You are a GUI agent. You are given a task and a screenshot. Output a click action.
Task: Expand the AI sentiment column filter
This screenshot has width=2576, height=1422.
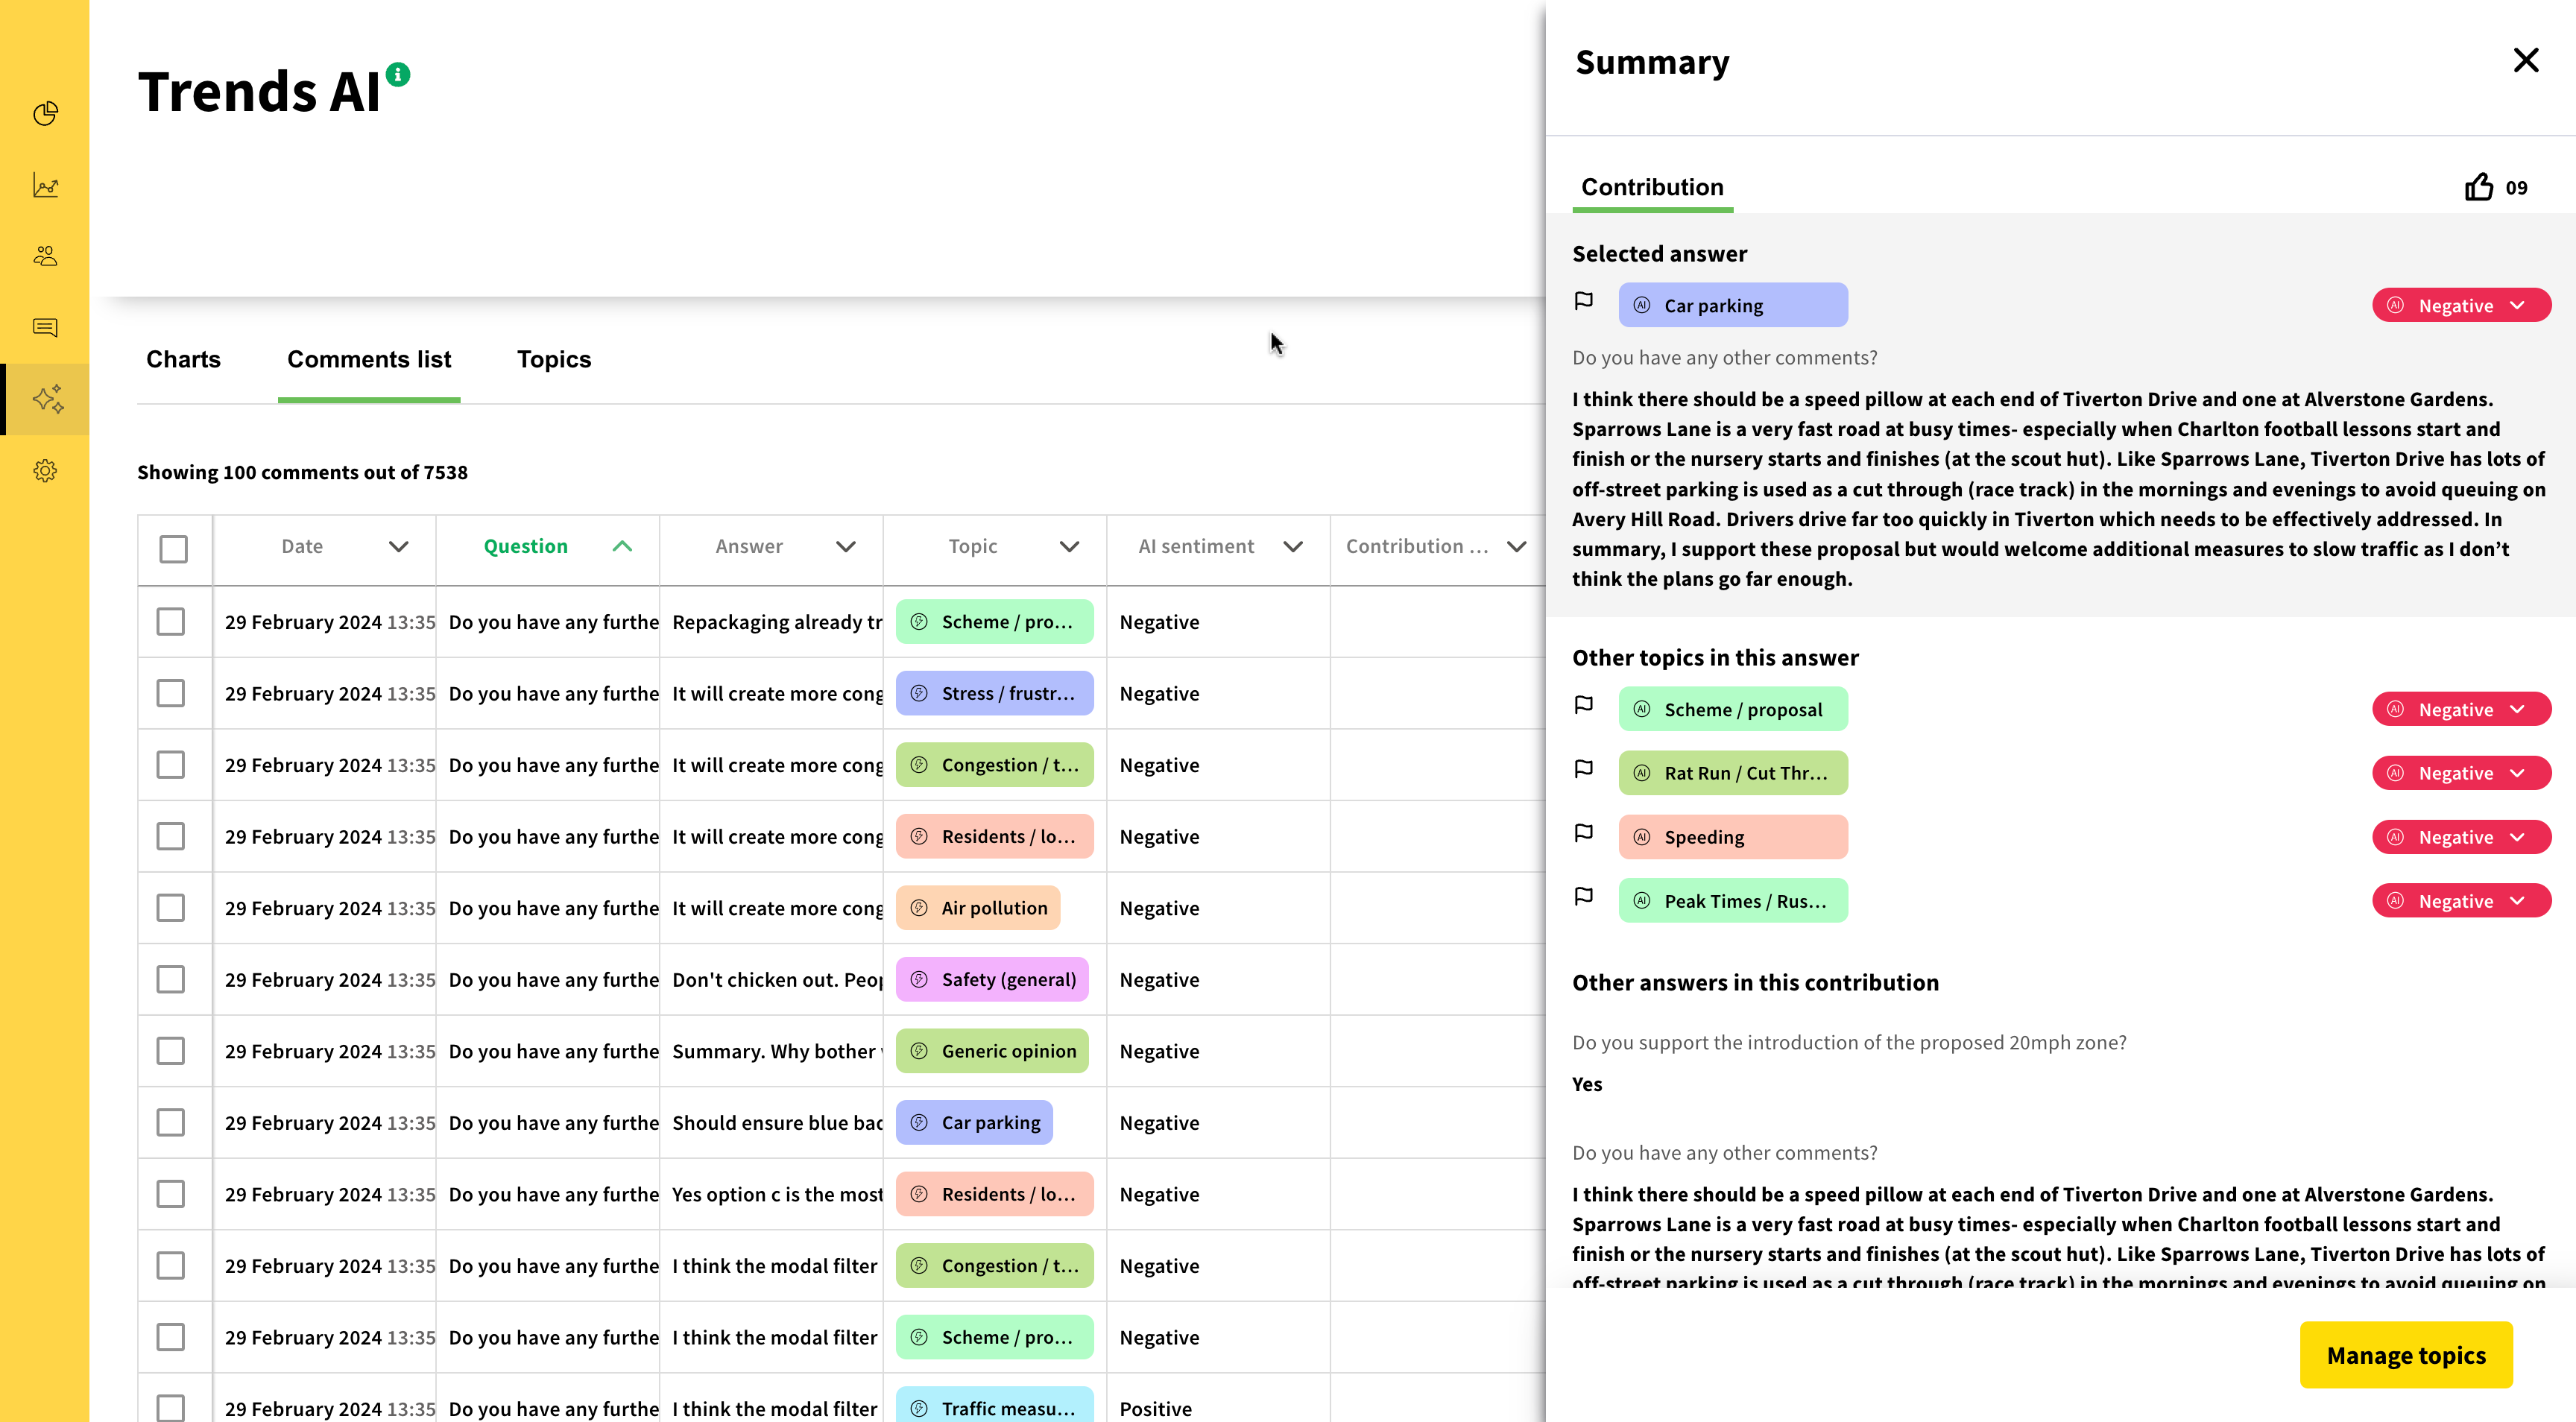coord(1292,546)
